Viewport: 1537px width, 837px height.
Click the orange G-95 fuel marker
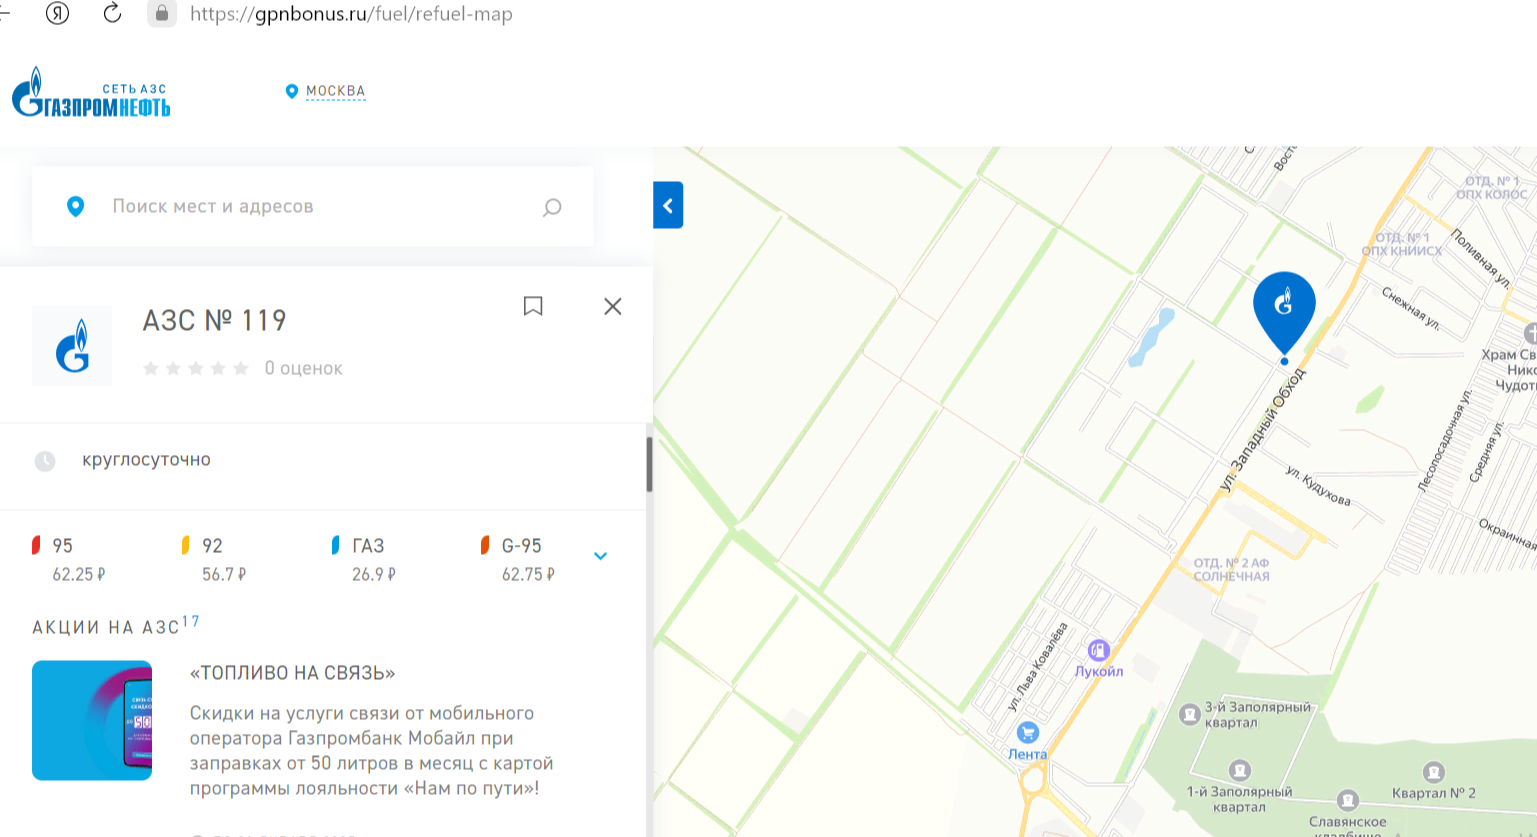coord(485,545)
